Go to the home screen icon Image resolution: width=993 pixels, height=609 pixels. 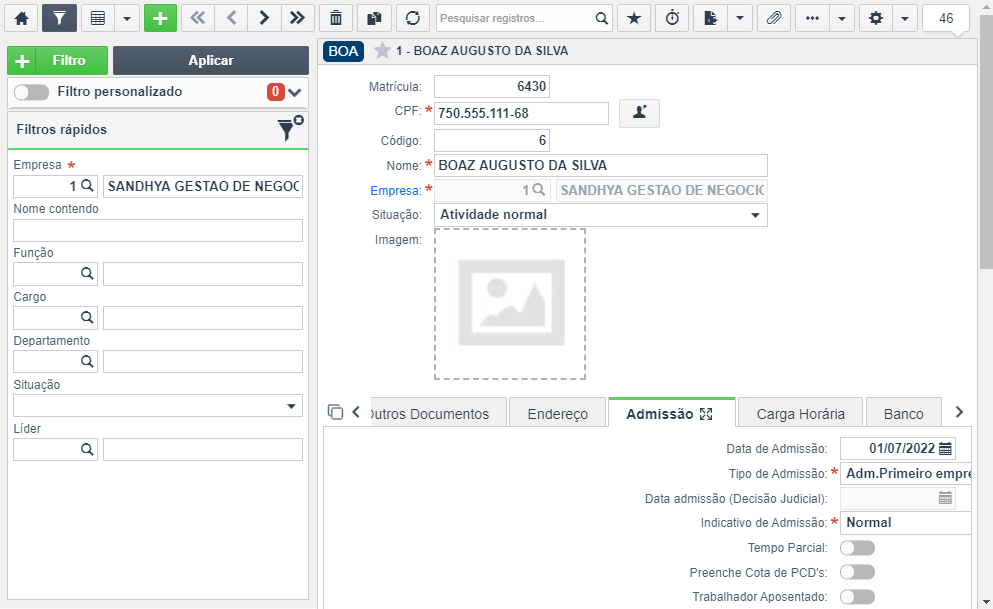pos(22,18)
